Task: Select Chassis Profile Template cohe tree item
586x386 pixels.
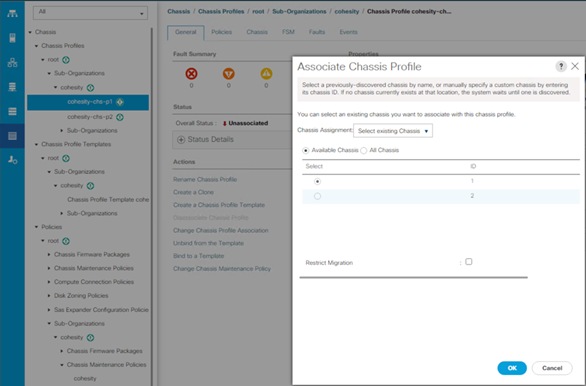Action: 108,200
